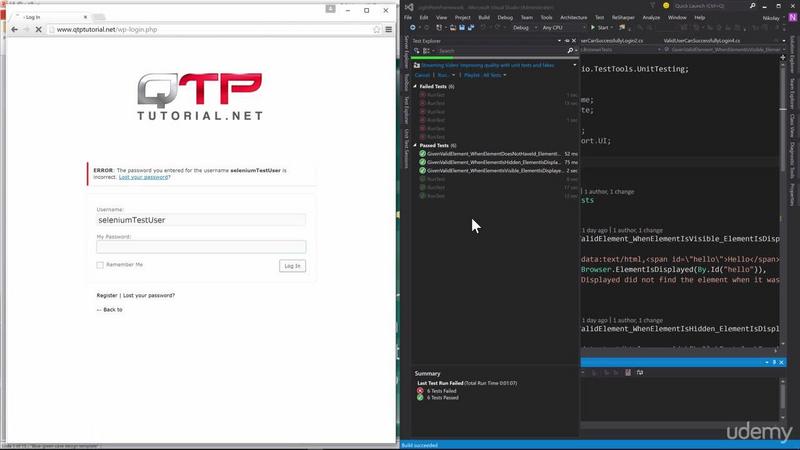Tick the Remember Me checkbox
The image size is (800, 450).
[100, 265]
